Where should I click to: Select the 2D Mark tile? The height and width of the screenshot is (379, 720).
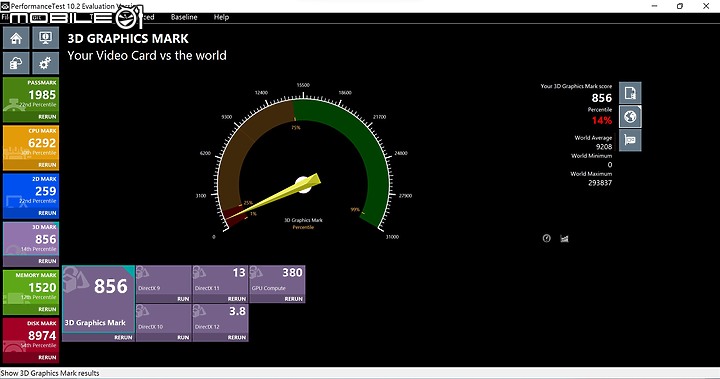pos(31,196)
